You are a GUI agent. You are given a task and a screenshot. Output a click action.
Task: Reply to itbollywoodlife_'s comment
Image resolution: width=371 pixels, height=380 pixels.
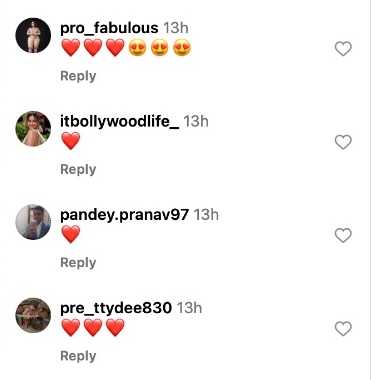click(78, 170)
